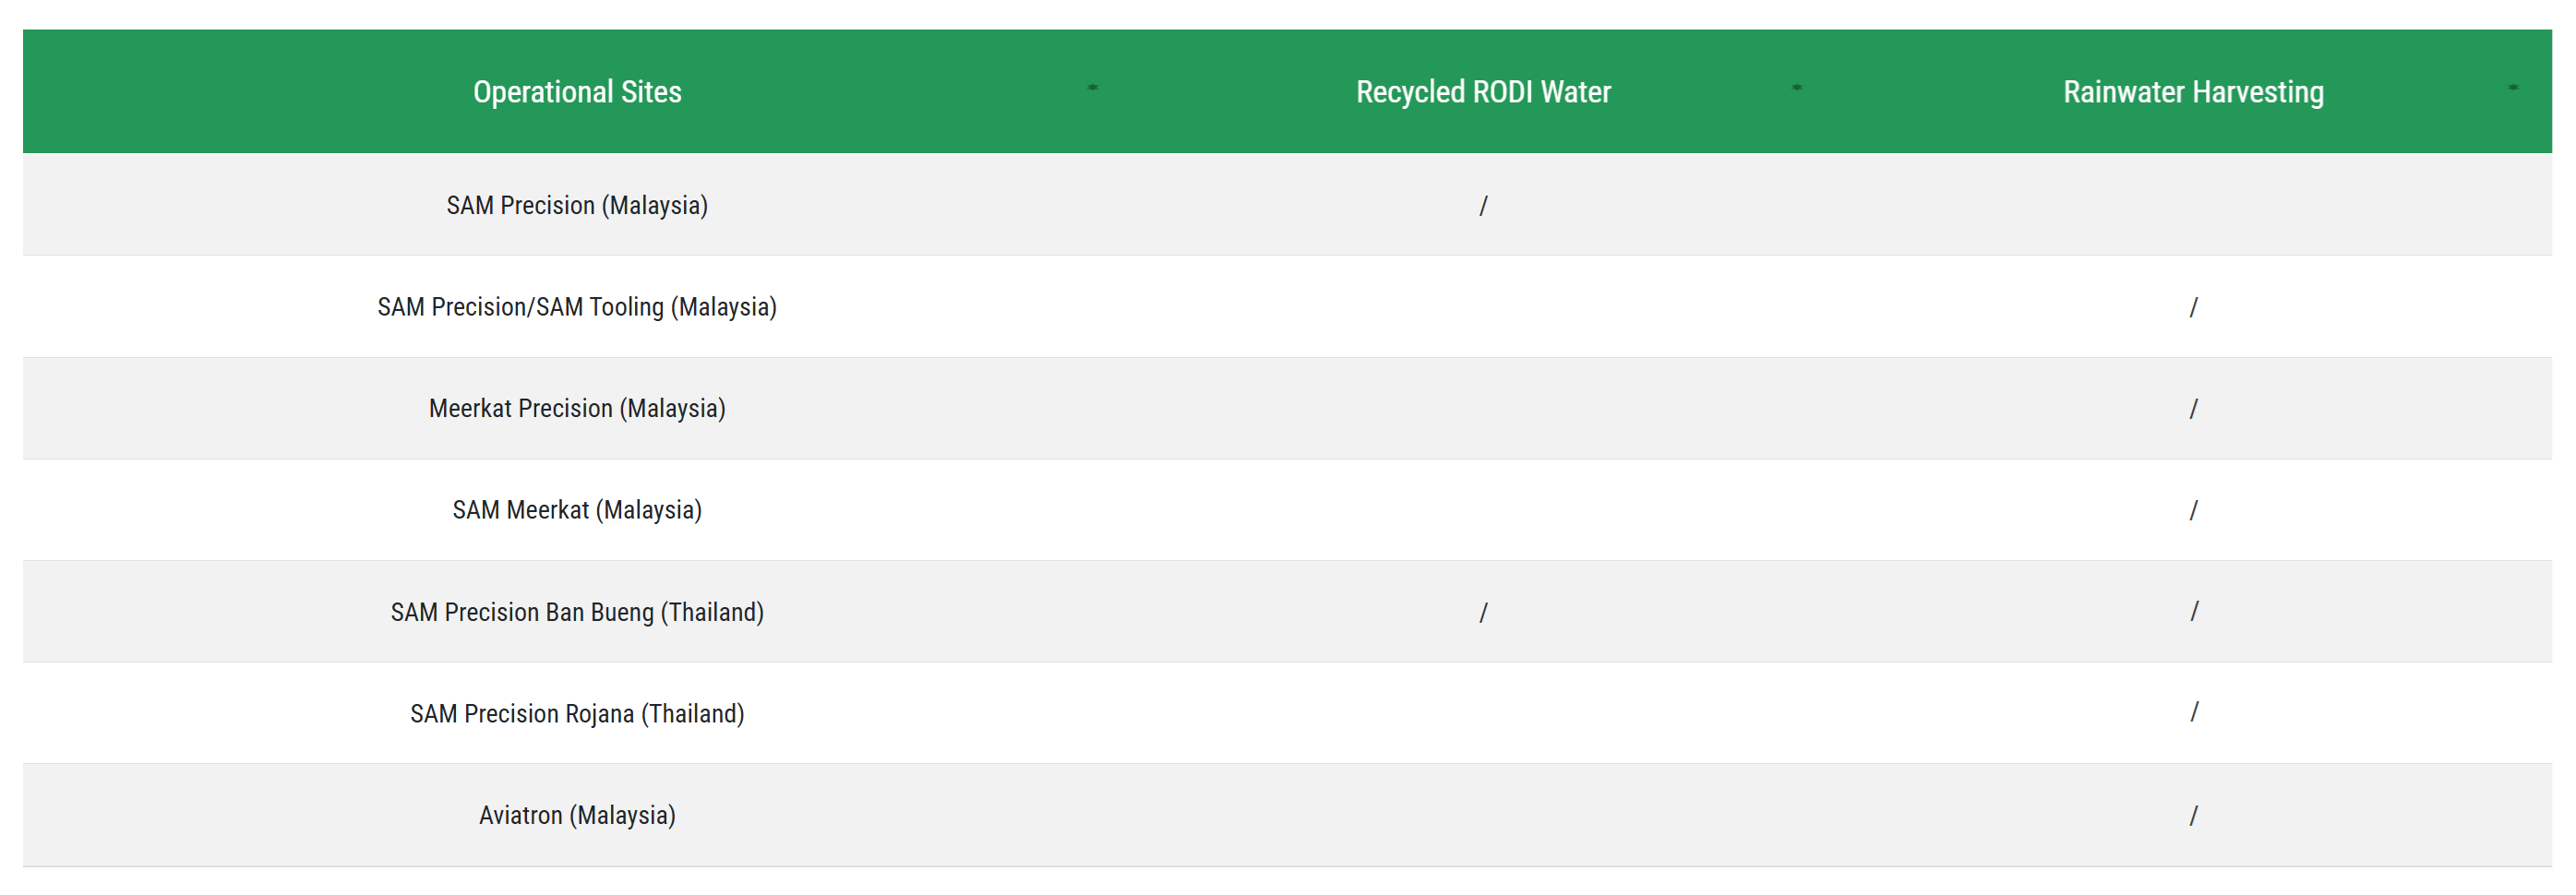Click Rainwater mark for SAM Meerkat
This screenshot has height=895, width=2576.
pyautogui.click(x=2193, y=510)
